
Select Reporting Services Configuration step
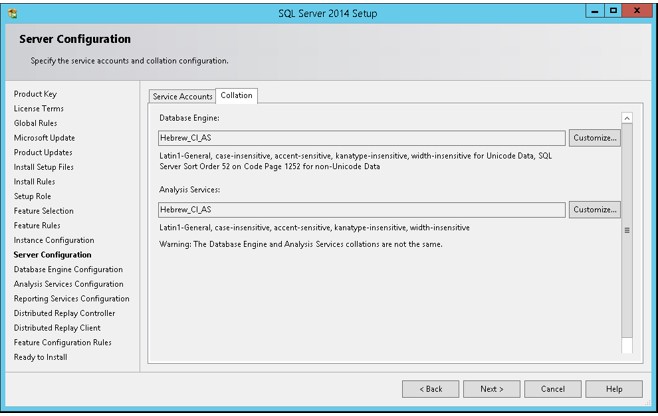click(x=71, y=299)
